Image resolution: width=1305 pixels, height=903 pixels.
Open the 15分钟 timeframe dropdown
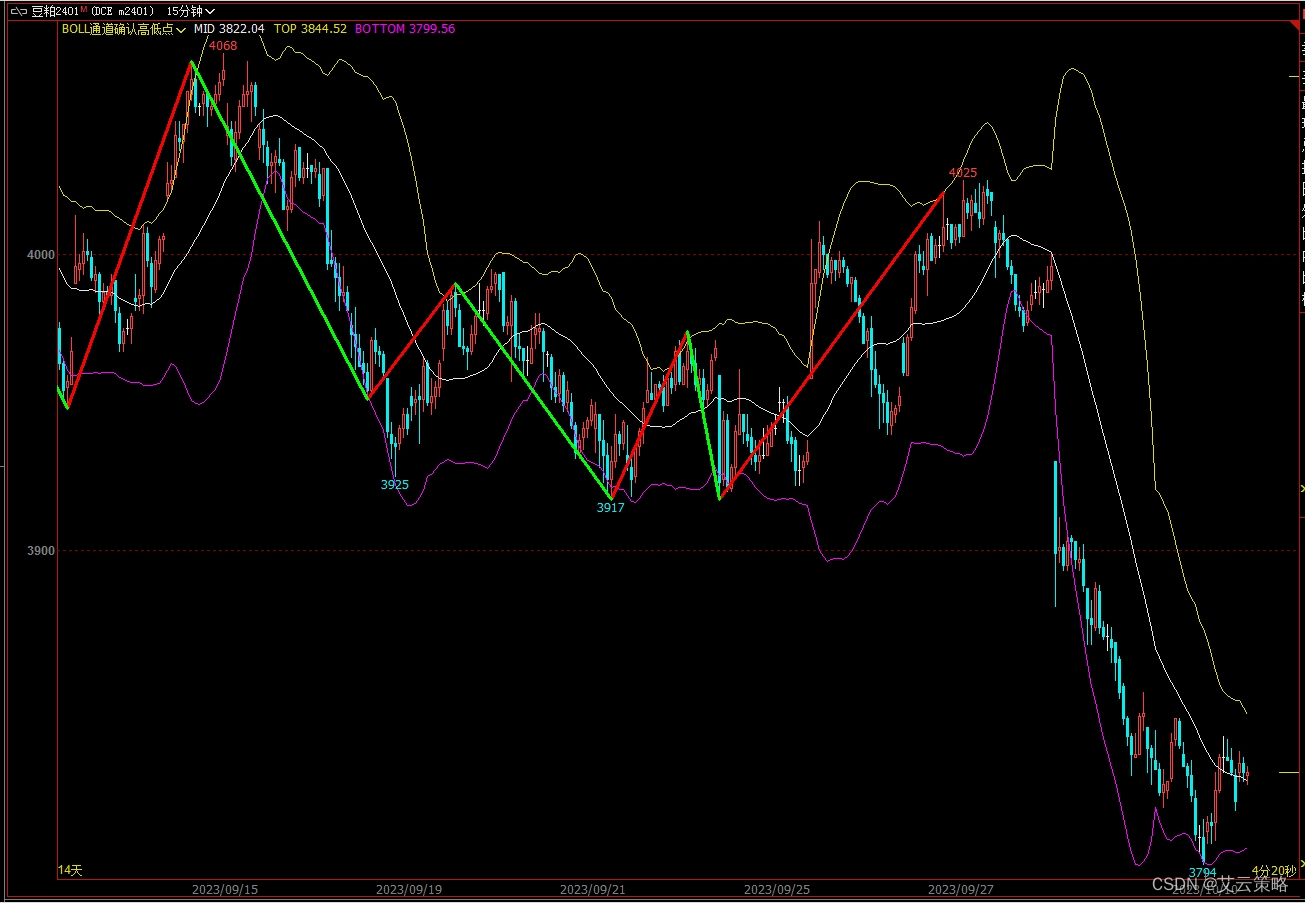coord(191,11)
